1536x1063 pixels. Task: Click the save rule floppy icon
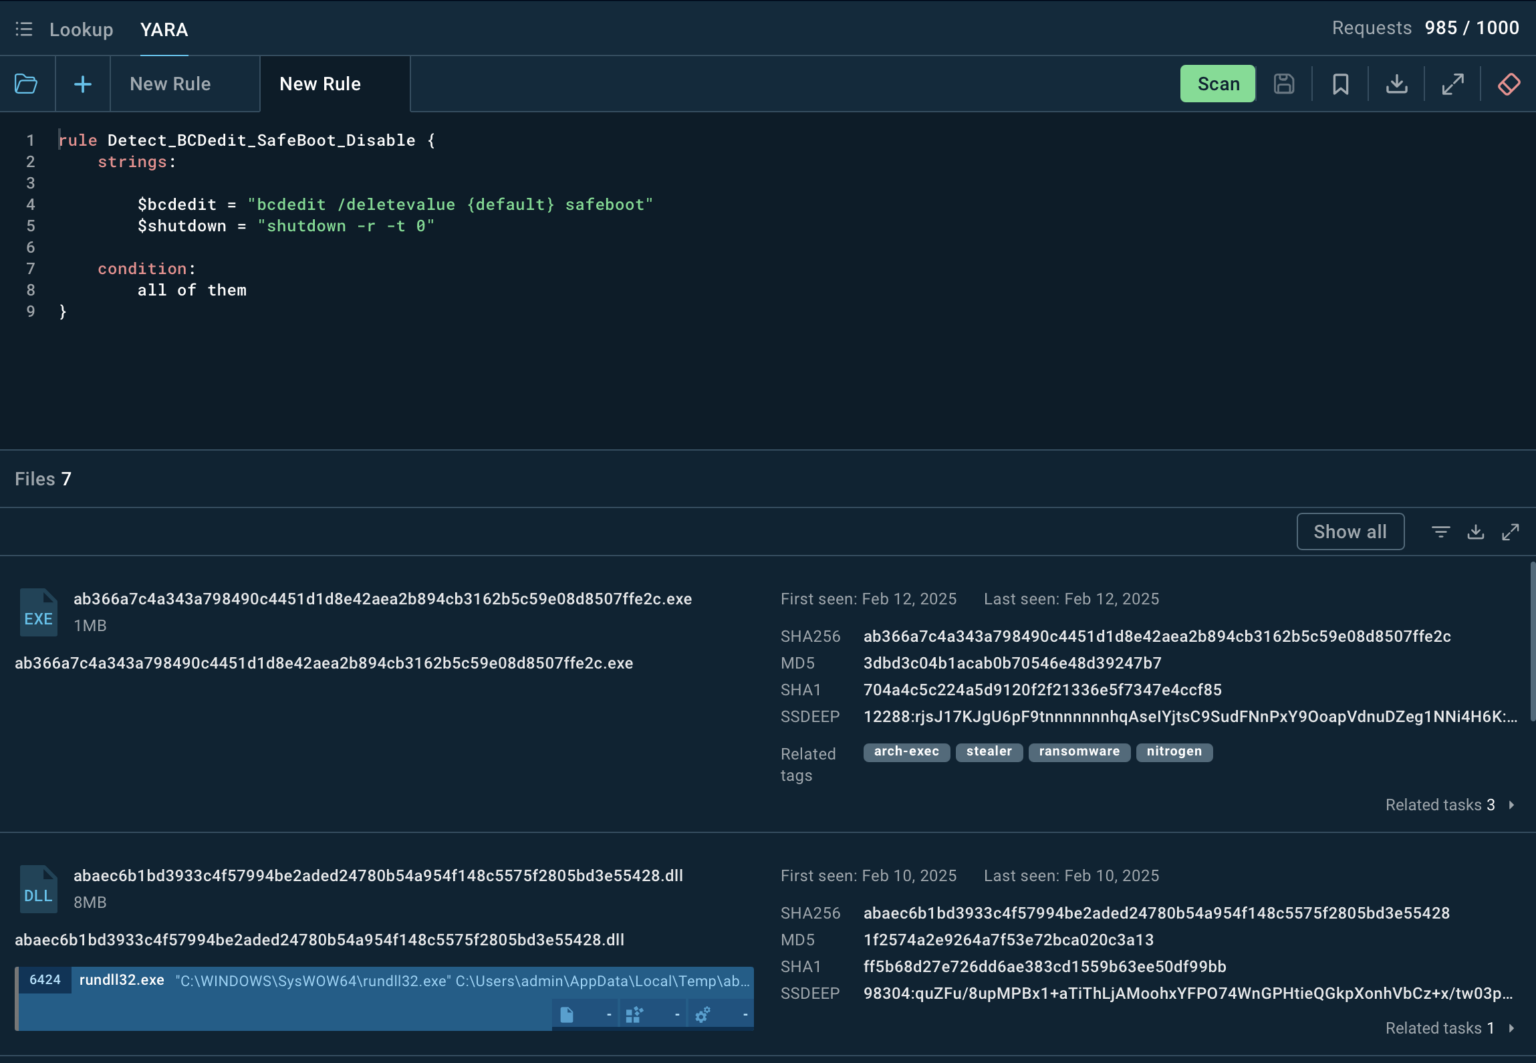click(1284, 84)
